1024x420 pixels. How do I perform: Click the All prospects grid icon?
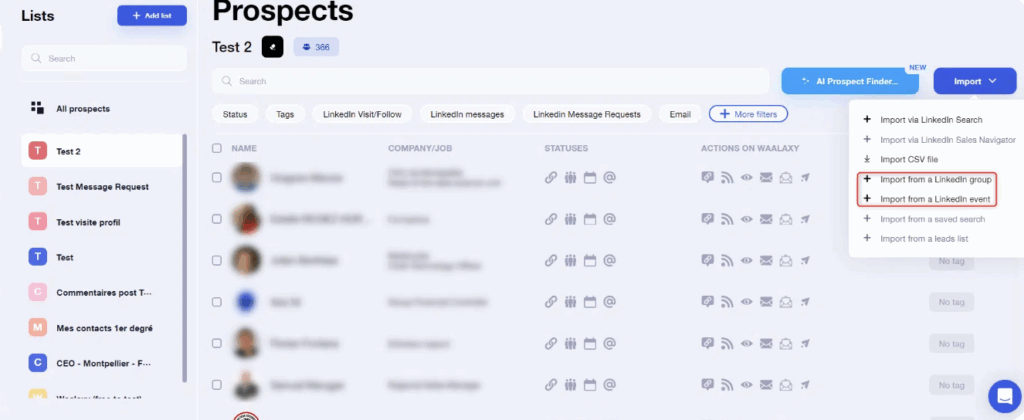click(38, 108)
